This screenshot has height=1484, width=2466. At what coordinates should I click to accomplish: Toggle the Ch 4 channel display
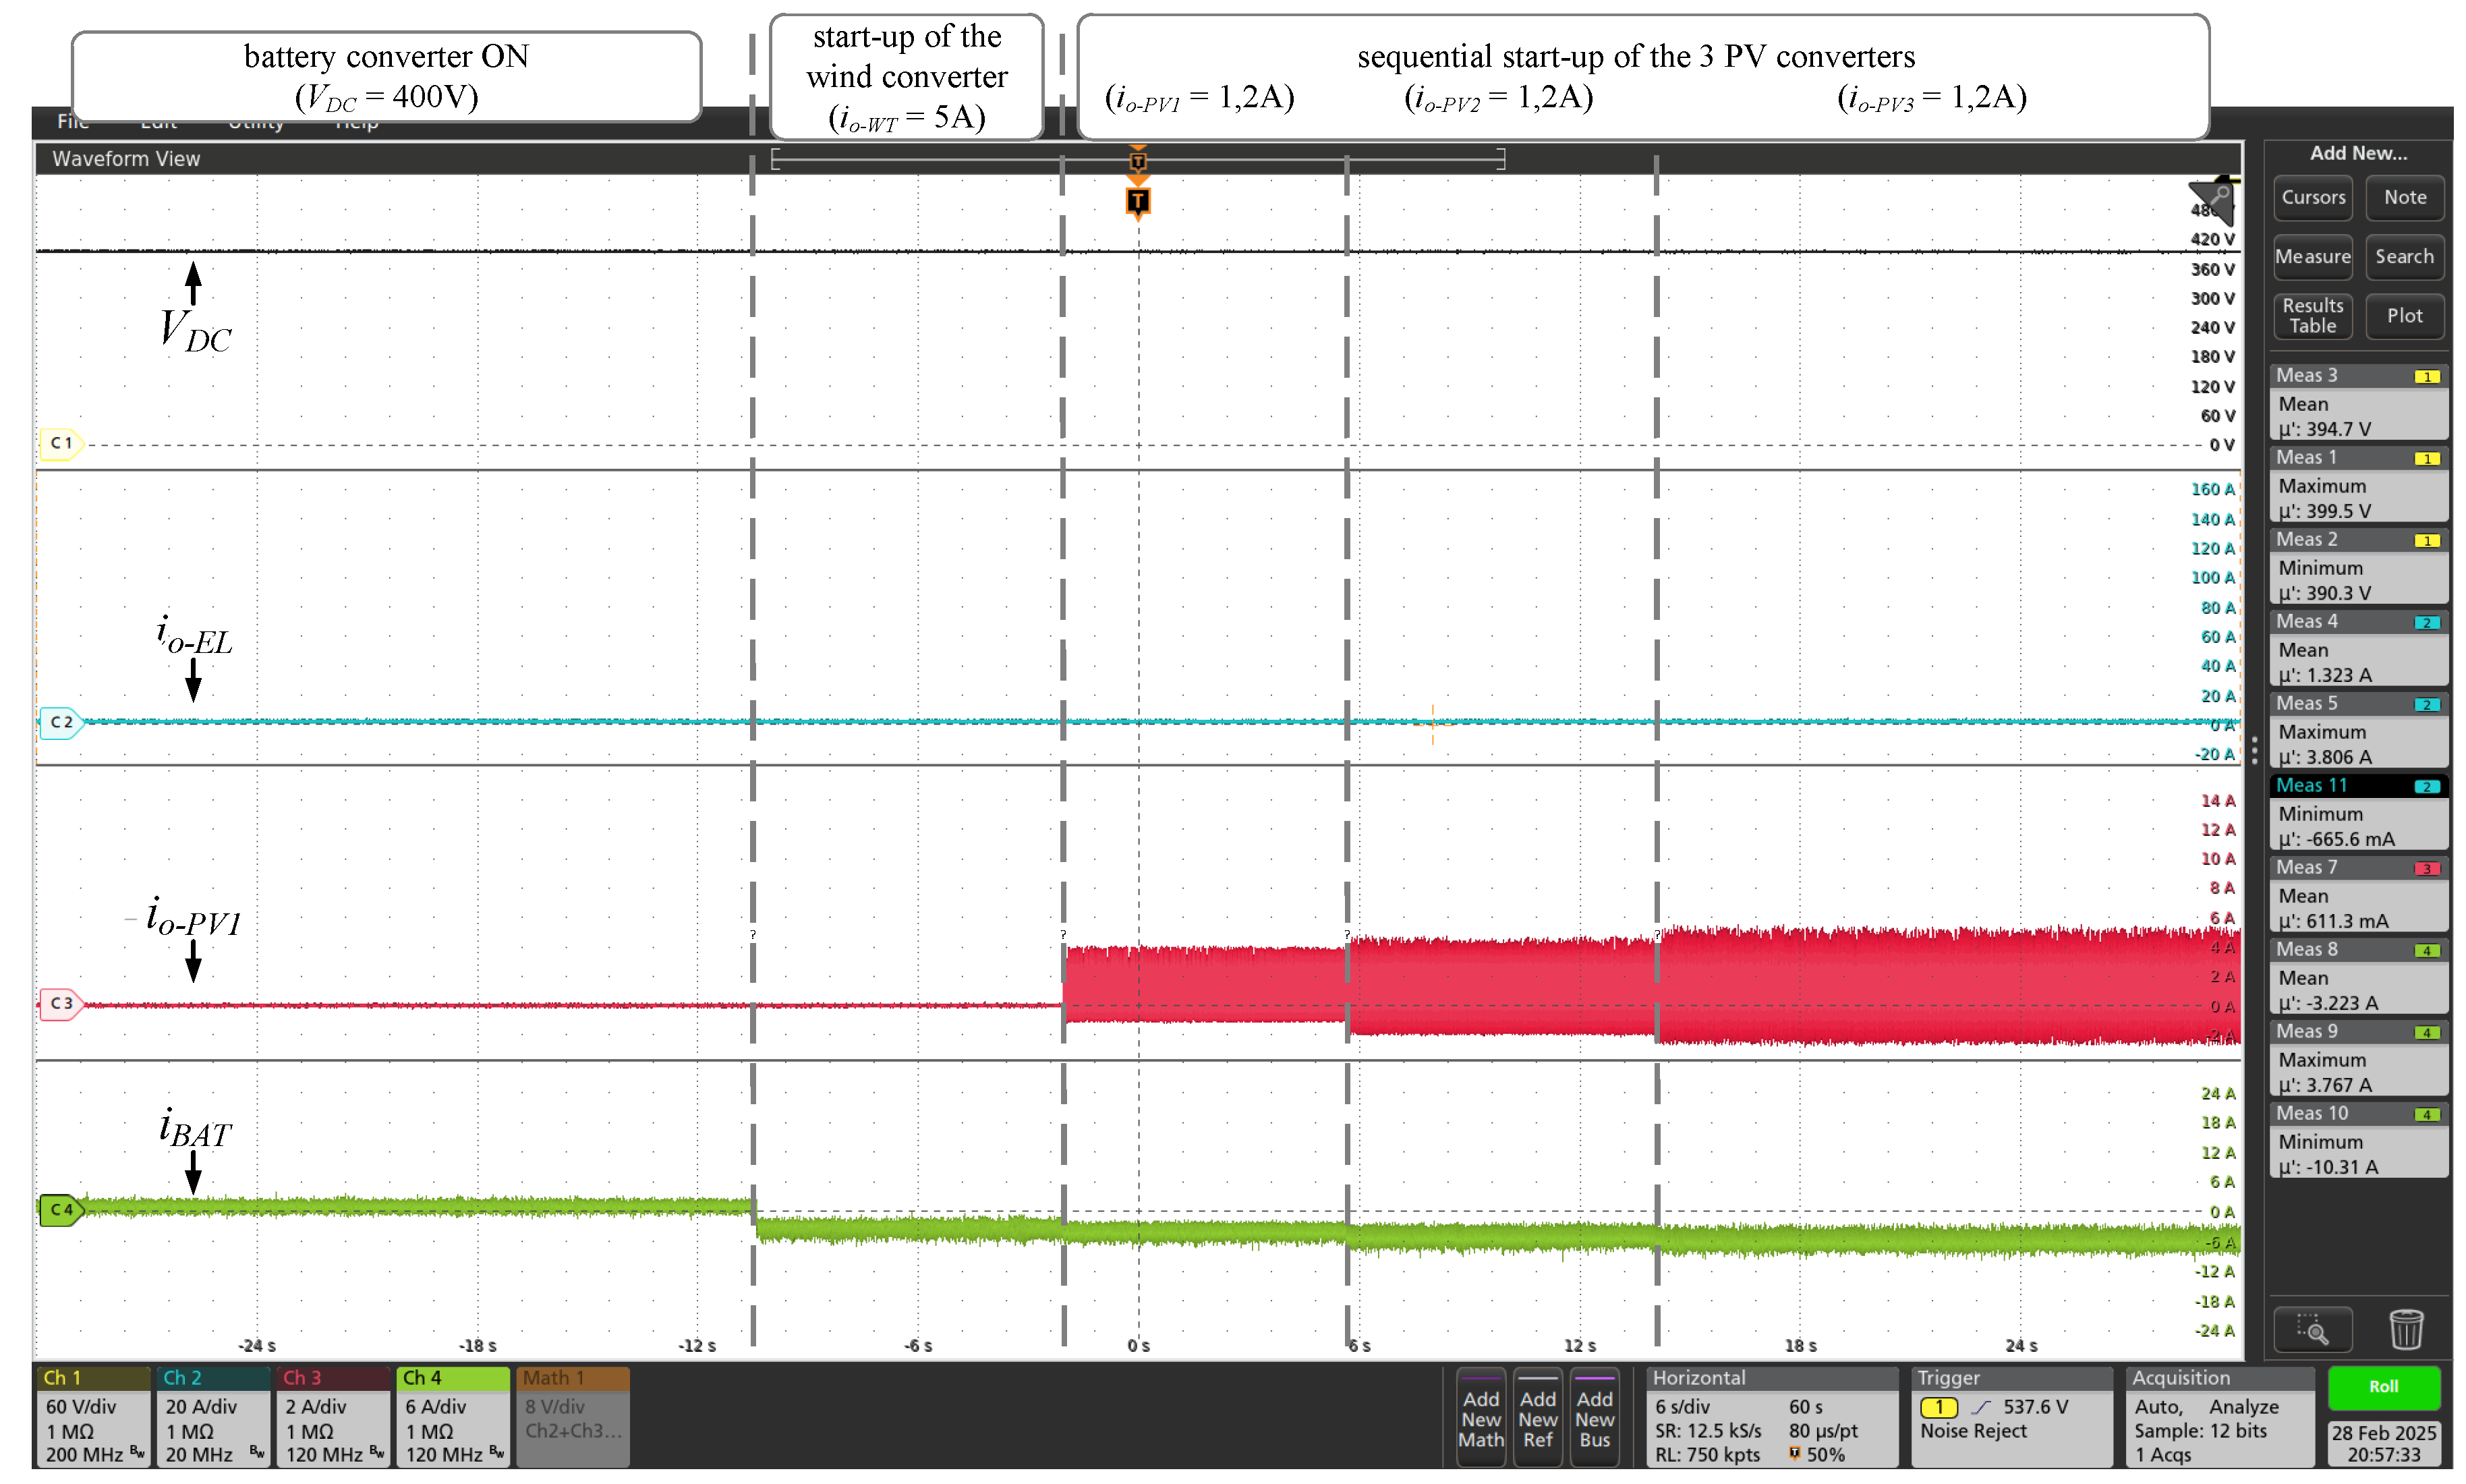pos(423,1377)
